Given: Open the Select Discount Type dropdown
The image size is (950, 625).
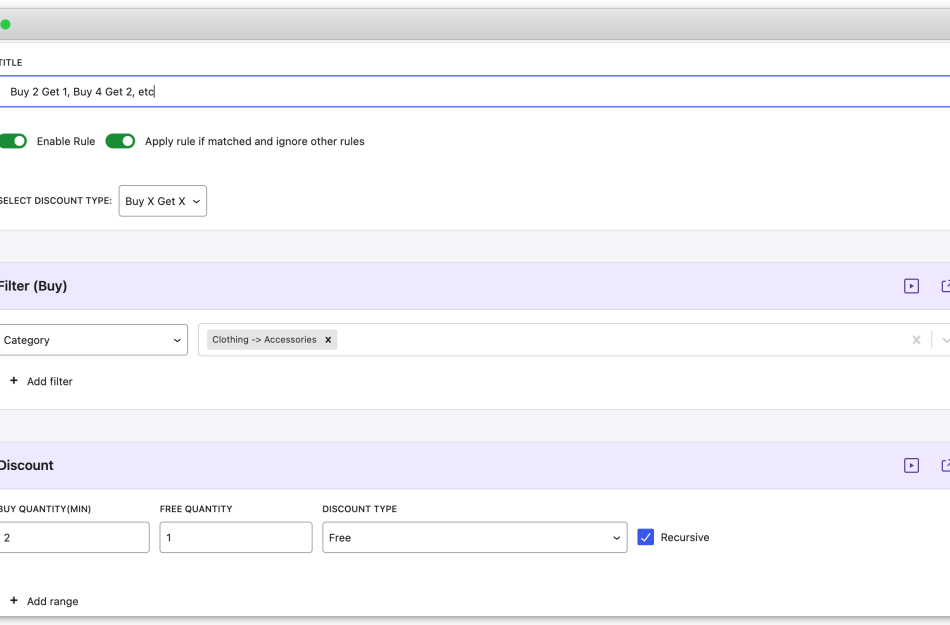Looking at the screenshot, I should [162, 200].
